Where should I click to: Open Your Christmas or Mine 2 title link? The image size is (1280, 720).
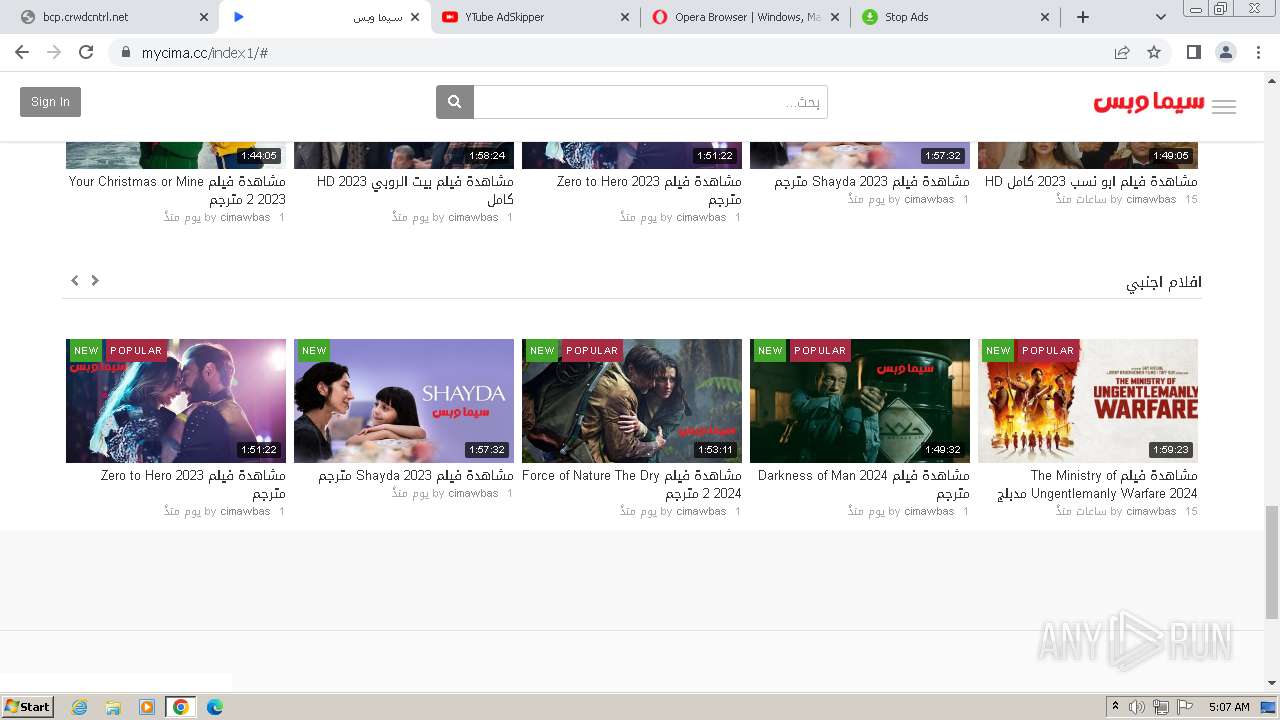point(177,191)
